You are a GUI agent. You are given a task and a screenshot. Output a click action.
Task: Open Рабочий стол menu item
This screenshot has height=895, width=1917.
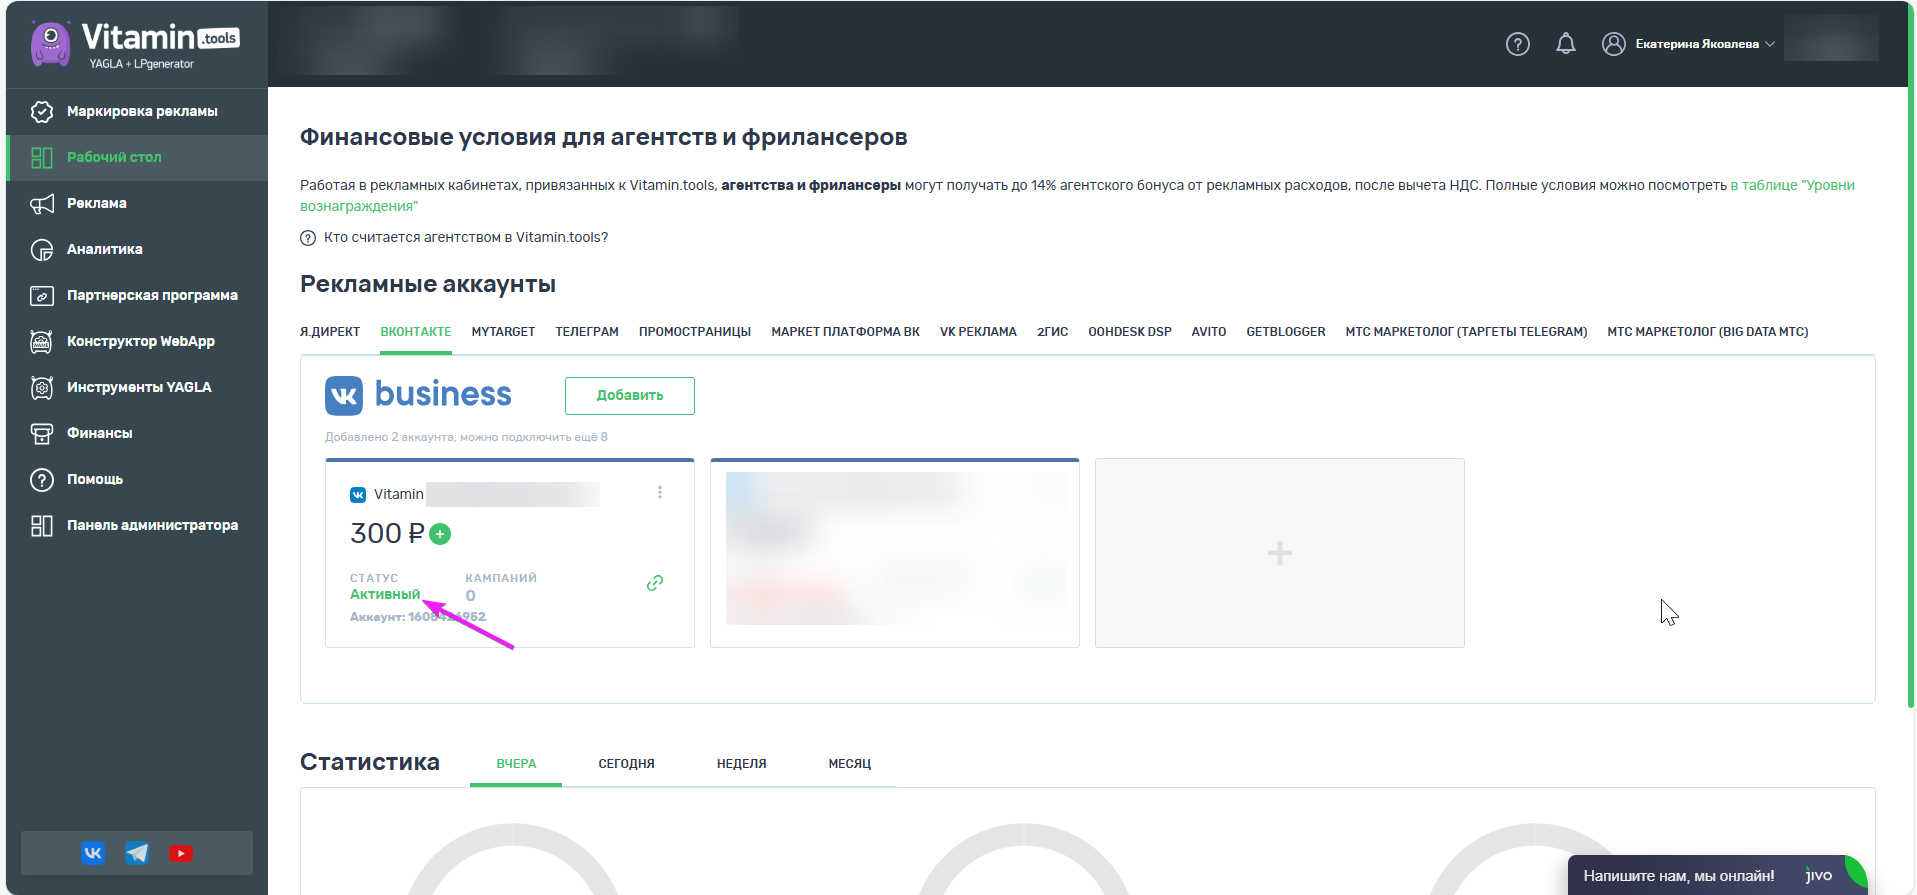coord(137,157)
